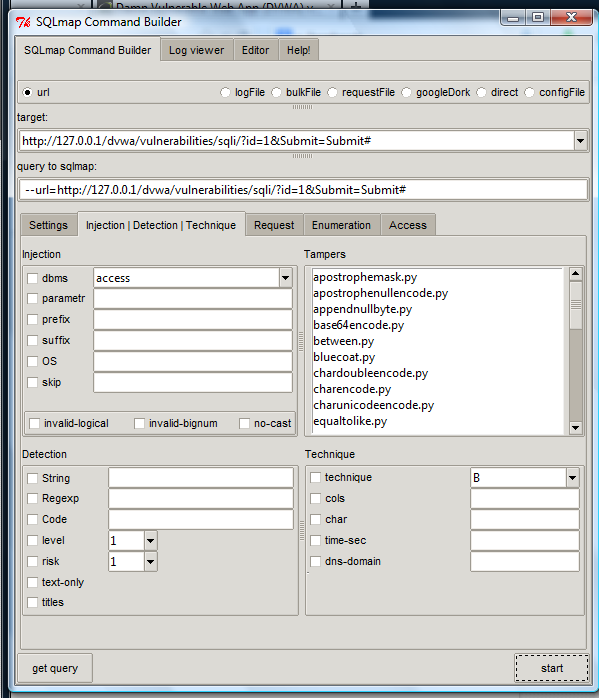Click the get query button
Screen dimensions: 599x698
pyautogui.click(x=55, y=668)
